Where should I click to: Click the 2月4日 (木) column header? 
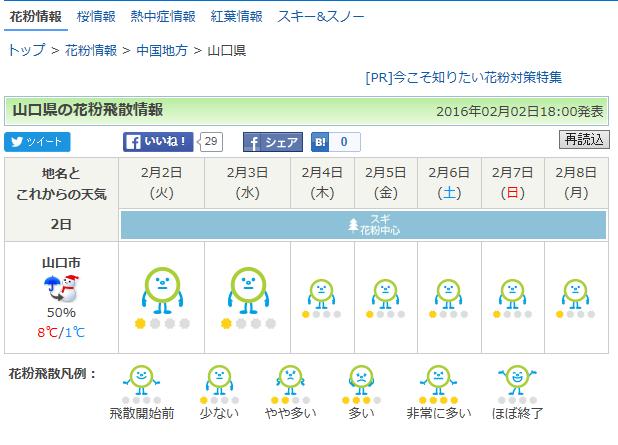322,183
